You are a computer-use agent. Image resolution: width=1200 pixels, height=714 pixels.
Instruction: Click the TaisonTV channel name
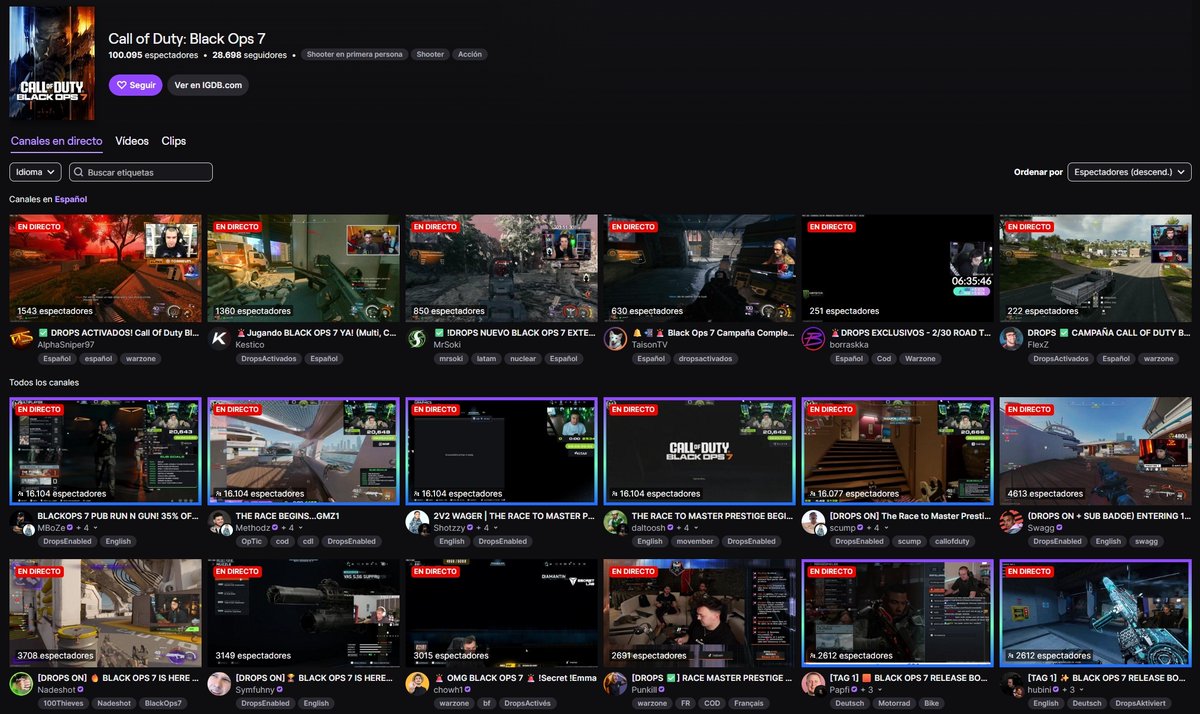coord(651,344)
